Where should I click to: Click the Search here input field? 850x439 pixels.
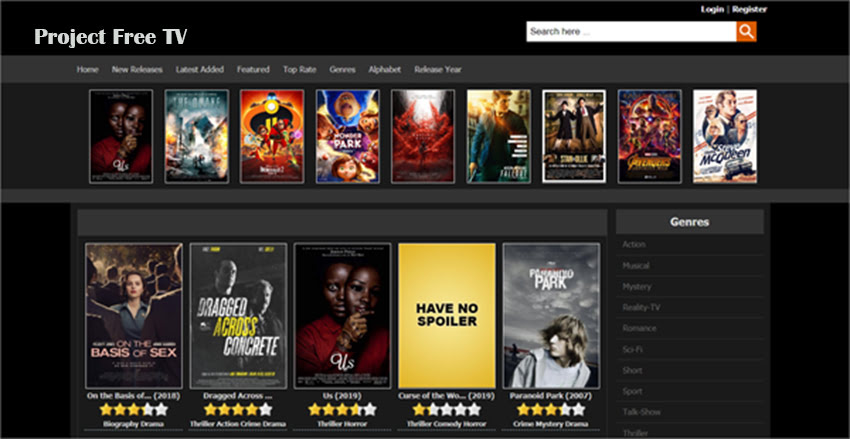631,31
